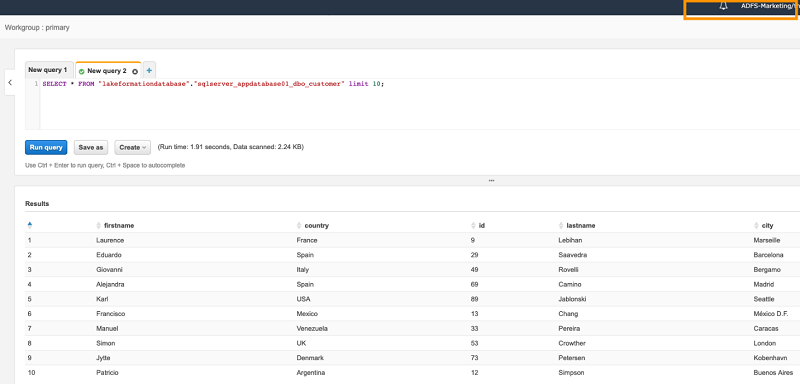Screen dimensions: 800x384
Task: Click the Save as button
Action: [91, 147]
